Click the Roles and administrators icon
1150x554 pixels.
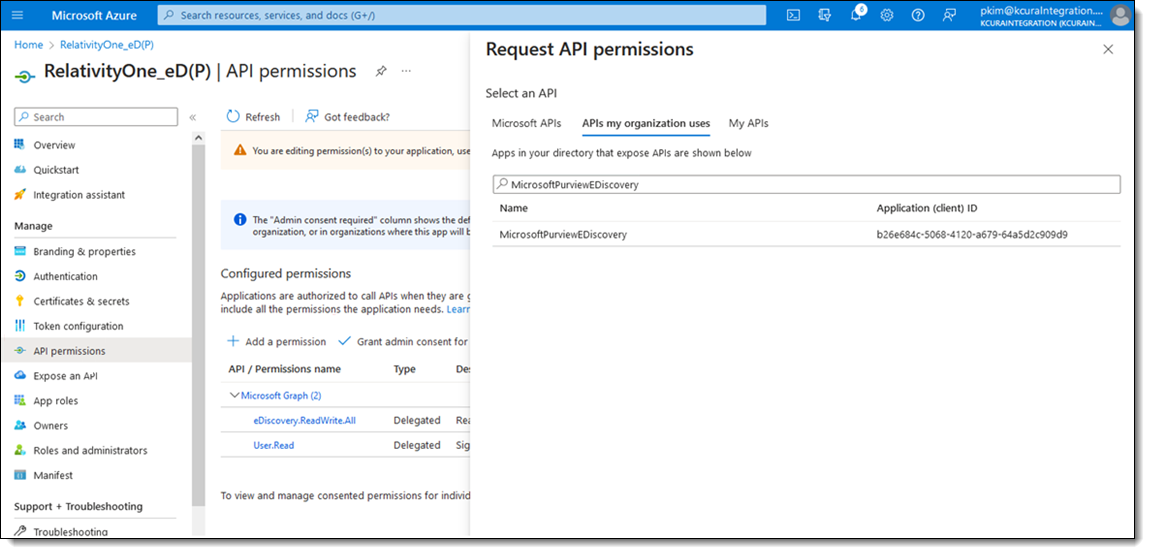point(21,451)
